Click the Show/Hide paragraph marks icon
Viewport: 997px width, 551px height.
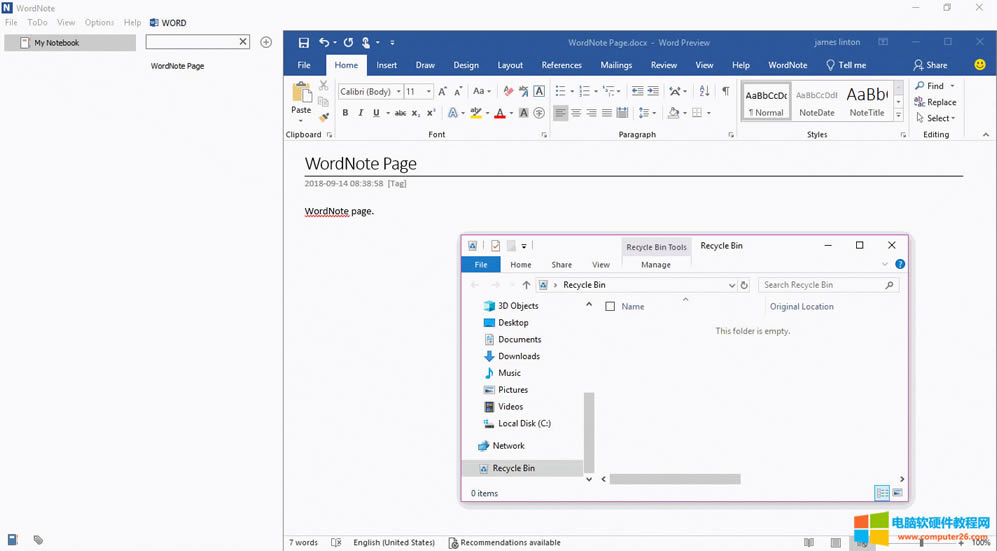[725, 91]
